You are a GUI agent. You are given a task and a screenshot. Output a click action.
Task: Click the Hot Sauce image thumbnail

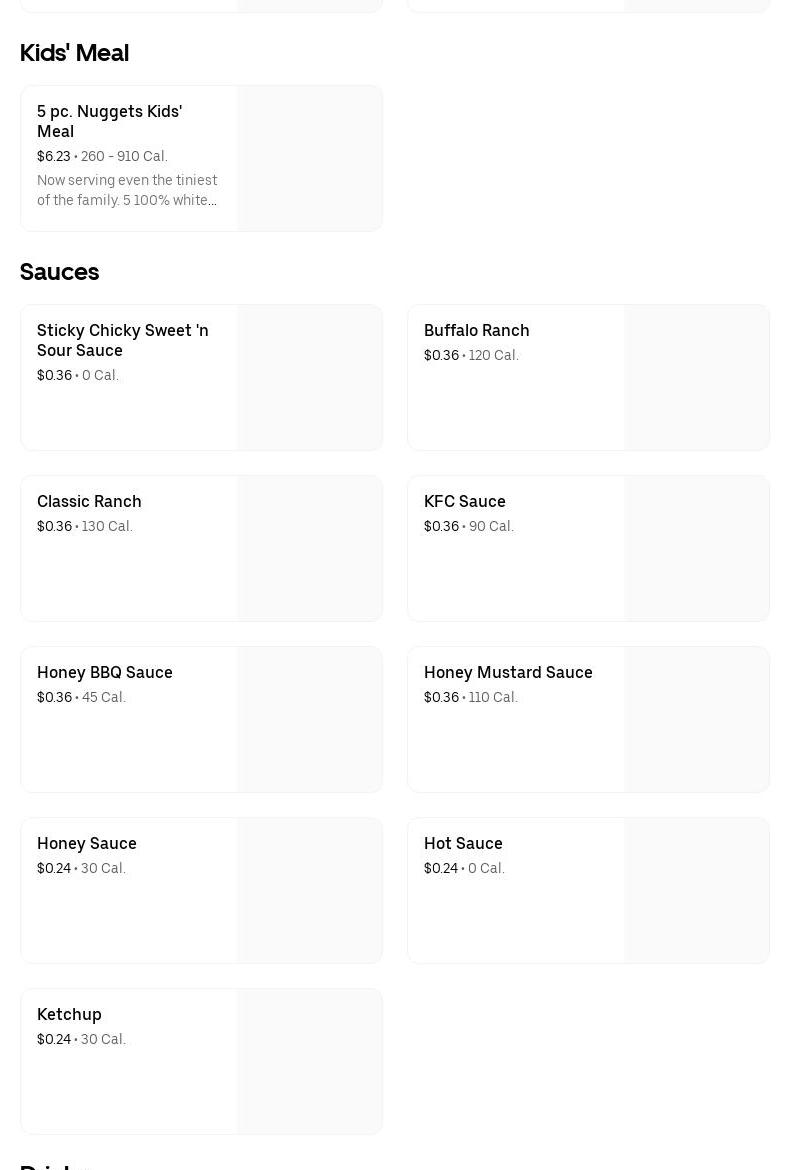click(696, 890)
